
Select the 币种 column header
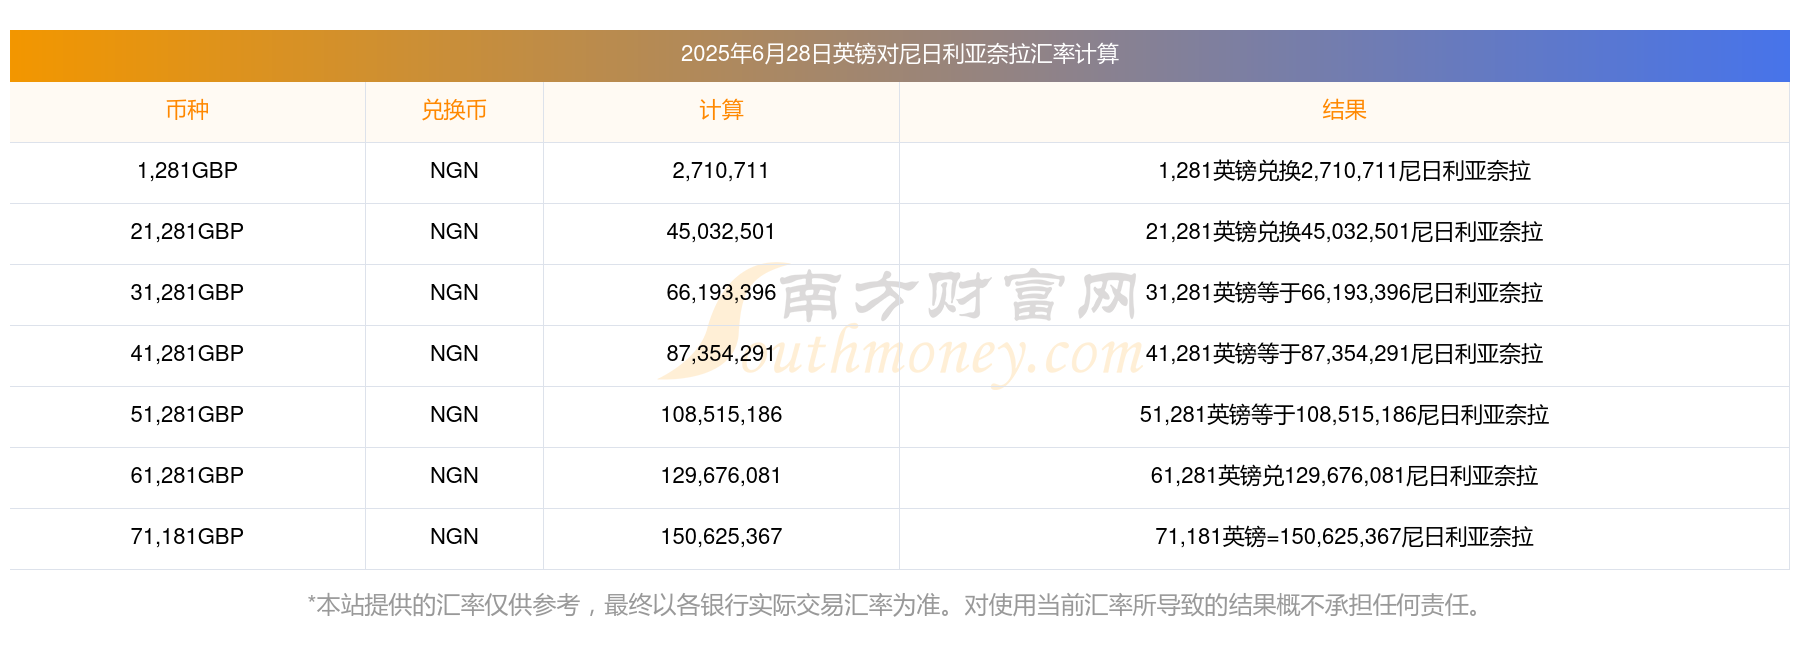(187, 110)
